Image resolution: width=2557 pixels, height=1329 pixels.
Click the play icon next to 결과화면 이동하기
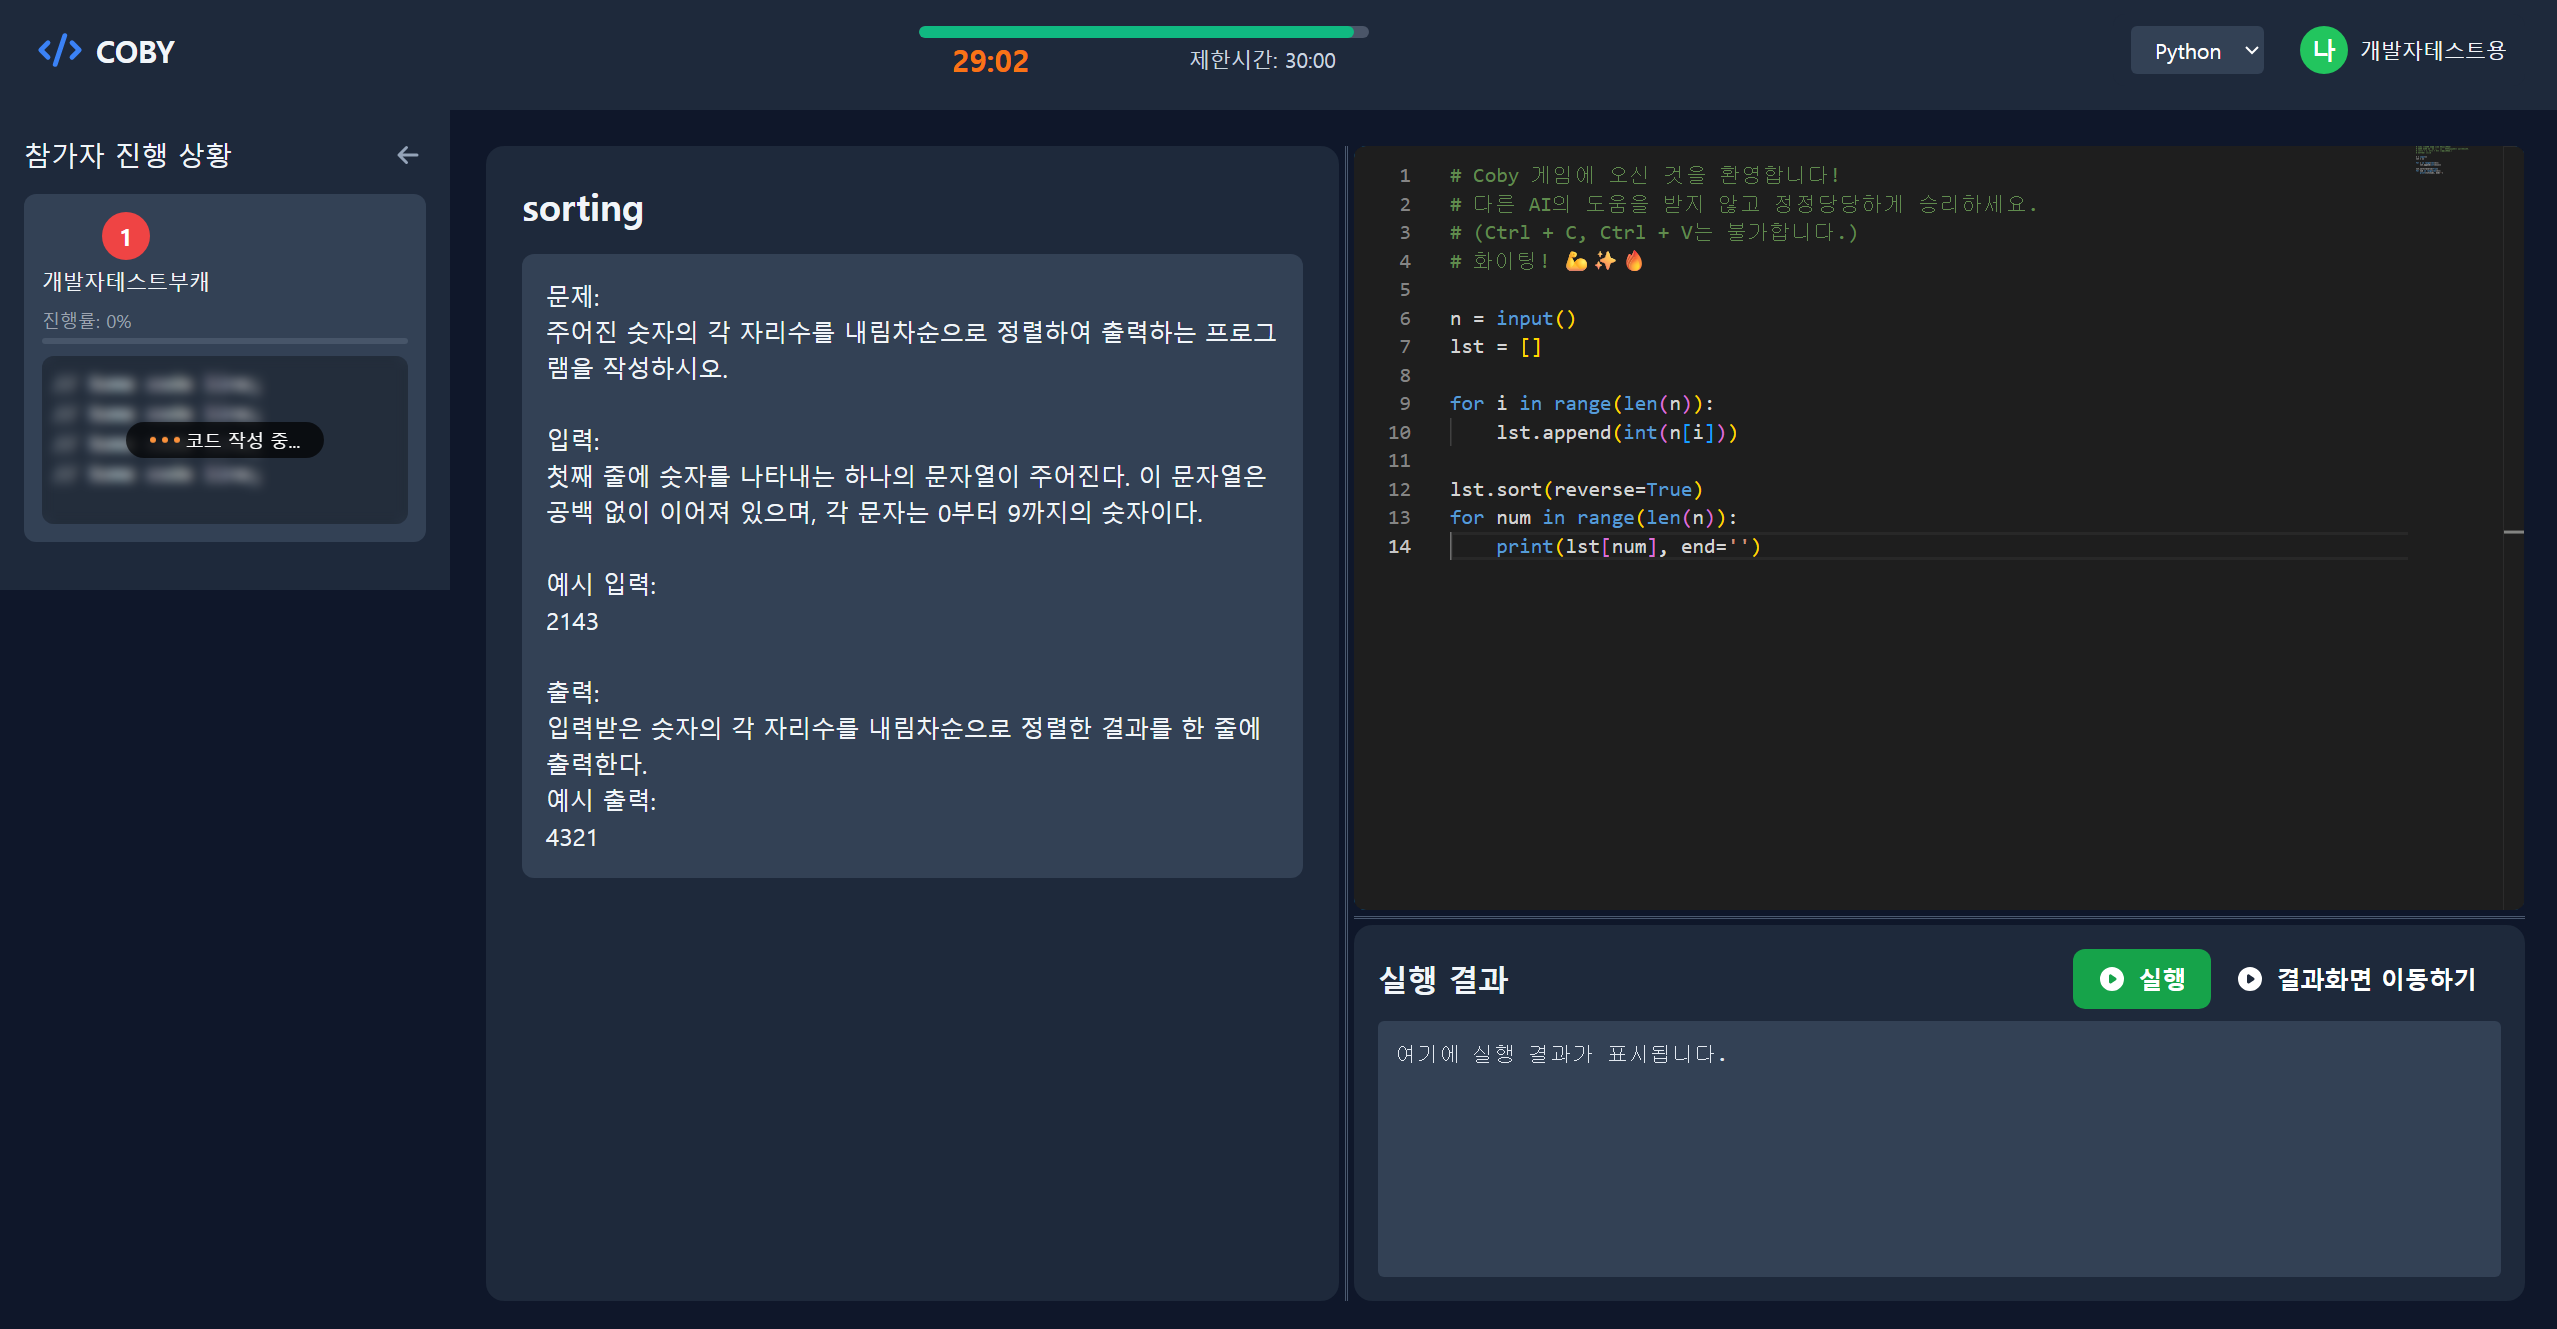point(2248,979)
